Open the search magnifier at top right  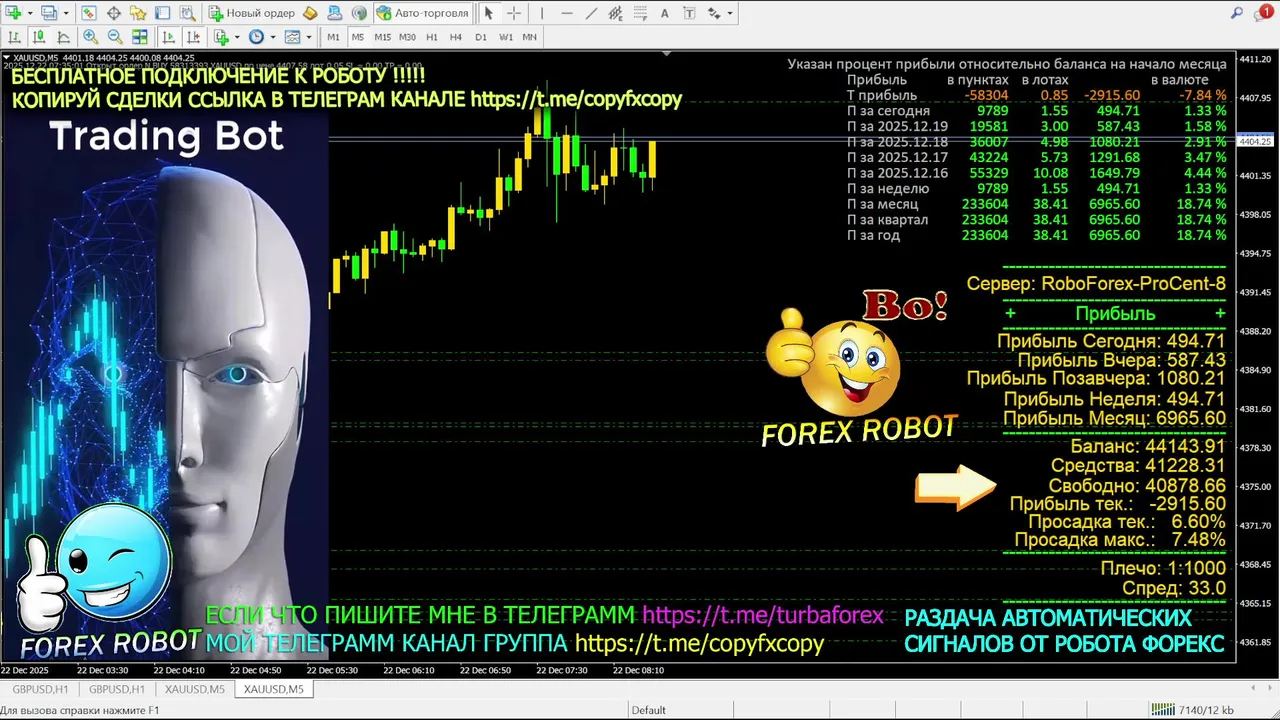(x=1237, y=13)
